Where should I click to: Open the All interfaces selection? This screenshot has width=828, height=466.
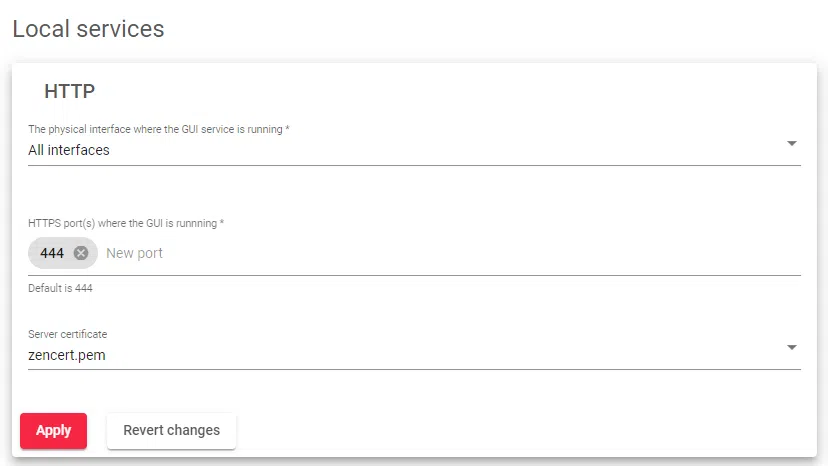click(x=69, y=150)
